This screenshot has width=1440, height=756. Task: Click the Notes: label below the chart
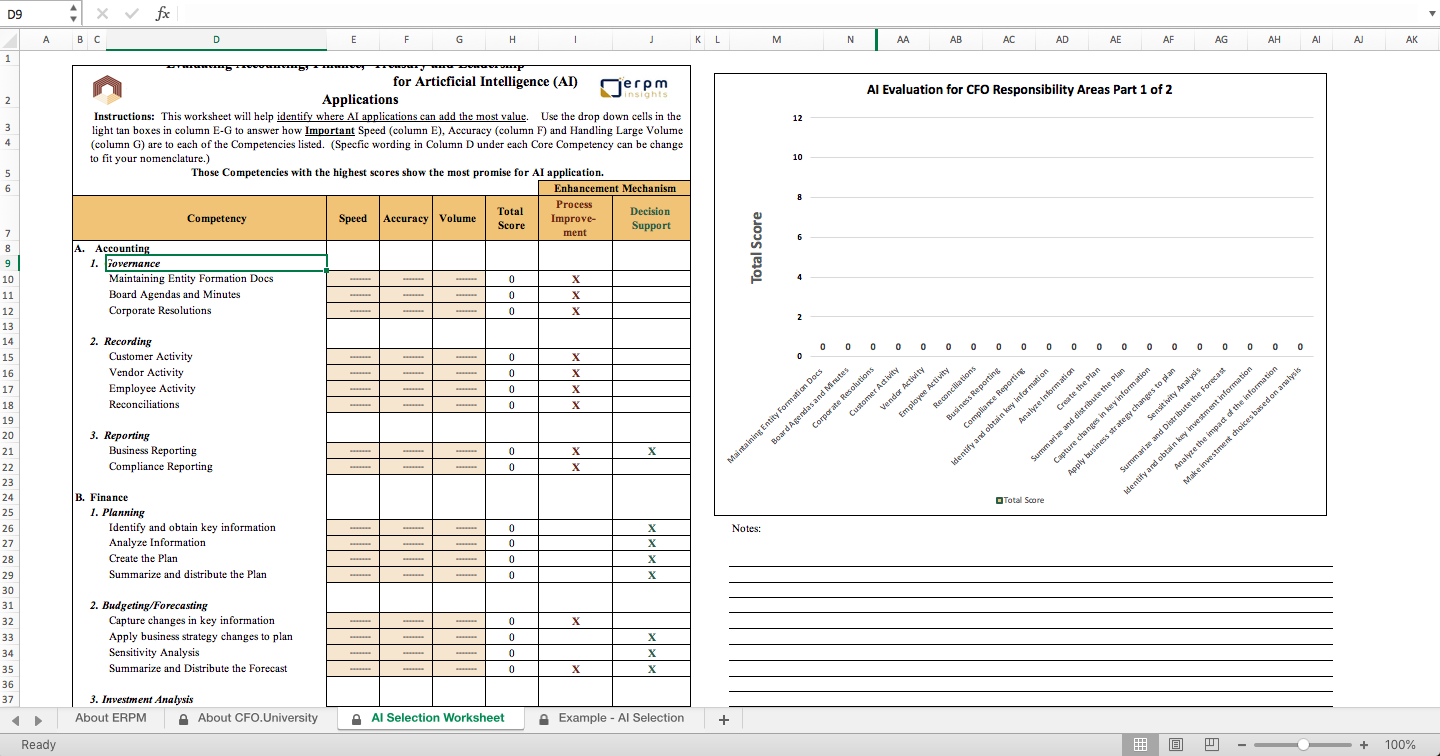(746, 528)
